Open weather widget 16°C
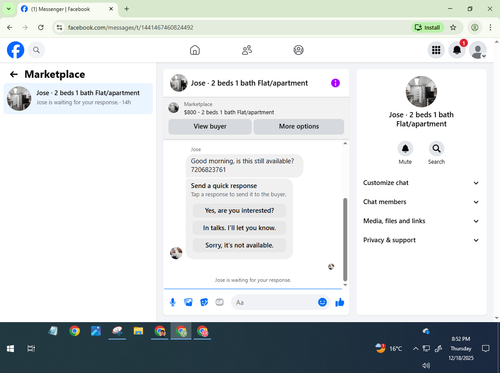This screenshot has width=500, height=373. click(389, 348)
